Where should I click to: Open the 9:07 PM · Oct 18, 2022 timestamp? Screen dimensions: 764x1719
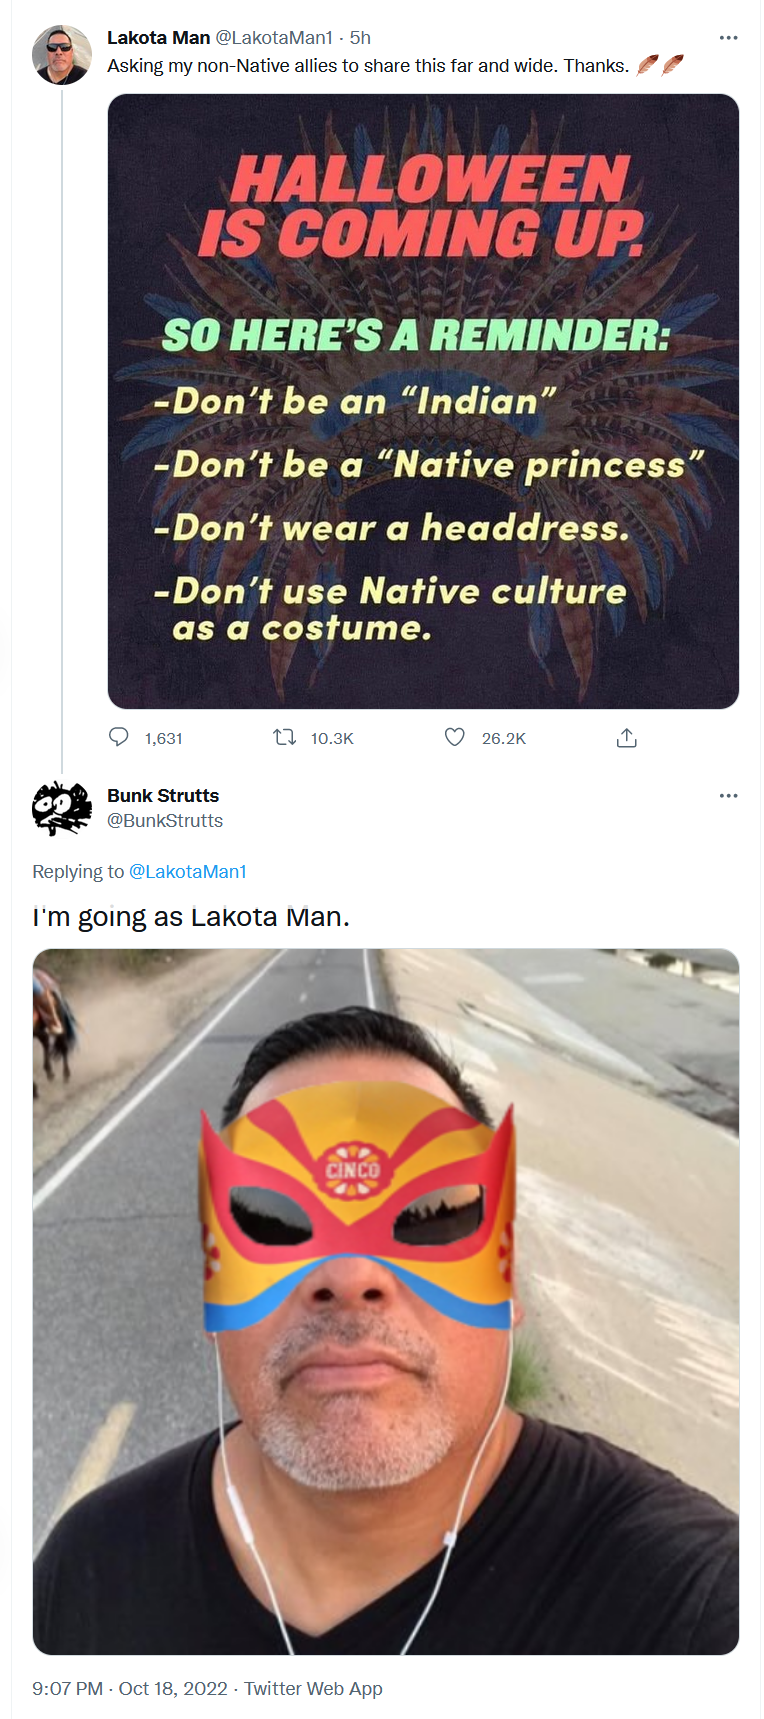tap(130, 1688)
